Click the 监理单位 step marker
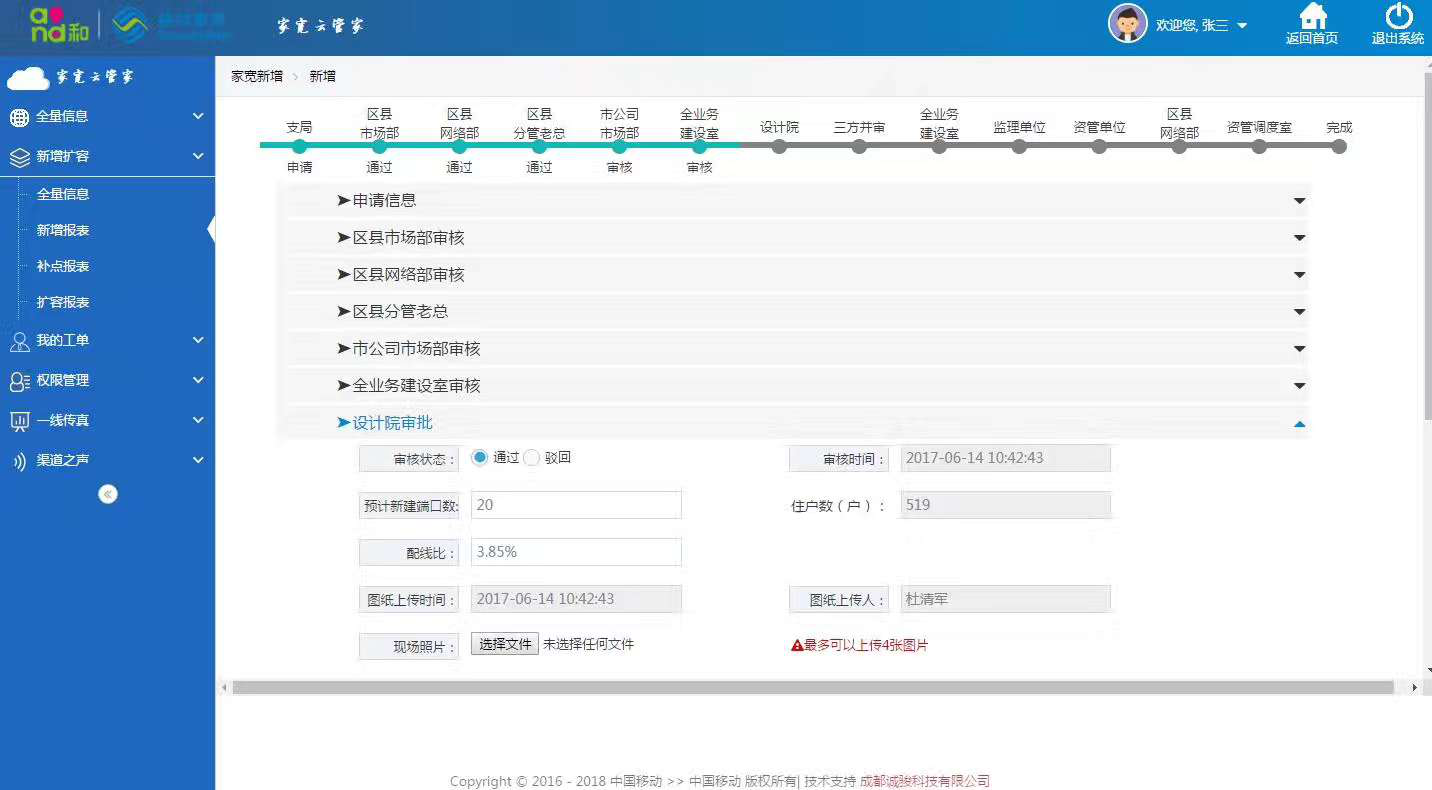1432x790 pixels. [x=1019, y=147]
